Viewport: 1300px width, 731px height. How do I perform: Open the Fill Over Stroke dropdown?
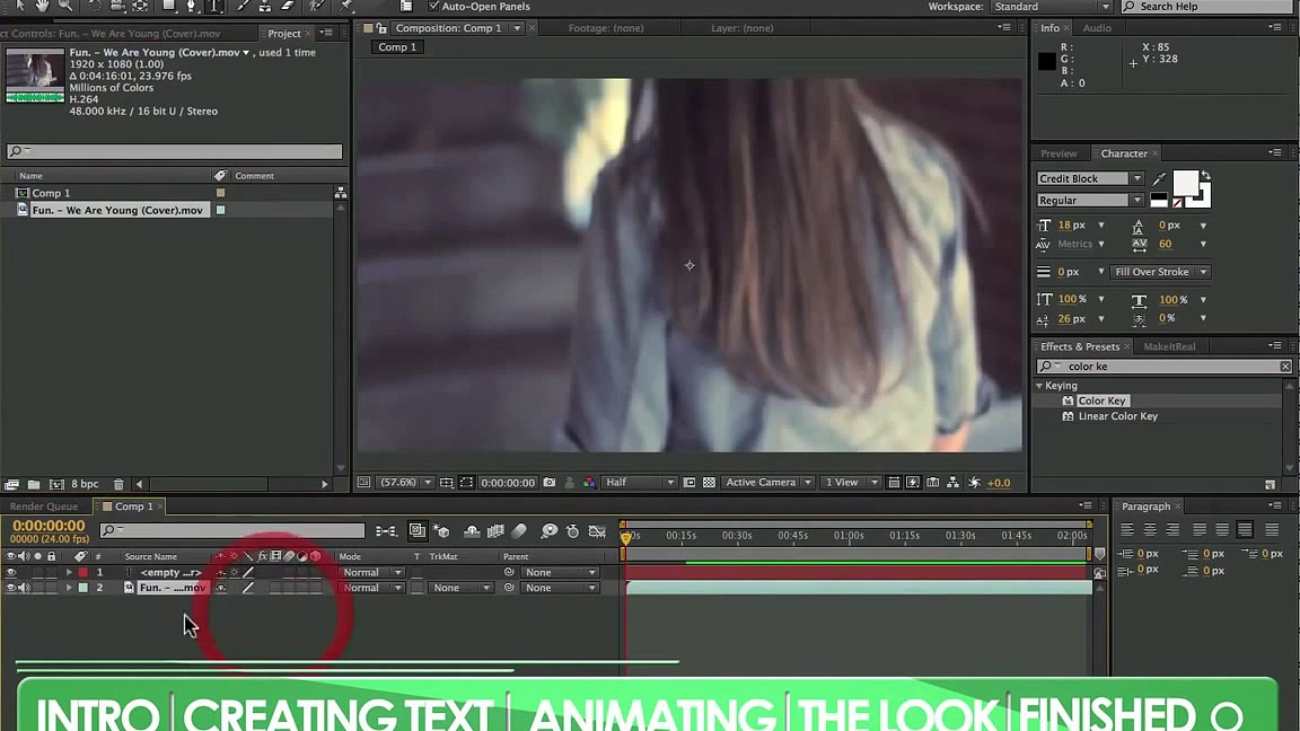point(1160,272)
